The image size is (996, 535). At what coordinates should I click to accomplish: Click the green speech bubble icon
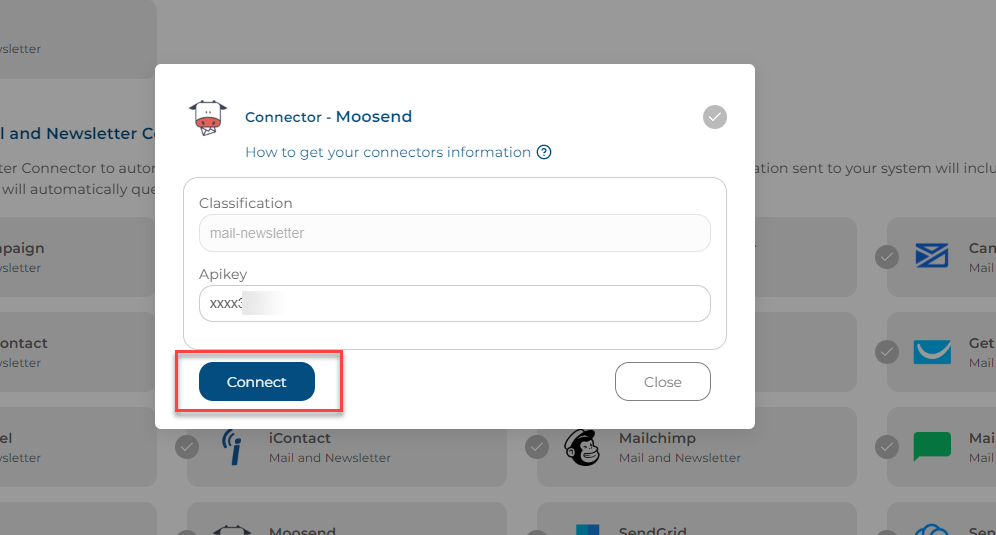(x=932, y=447)
